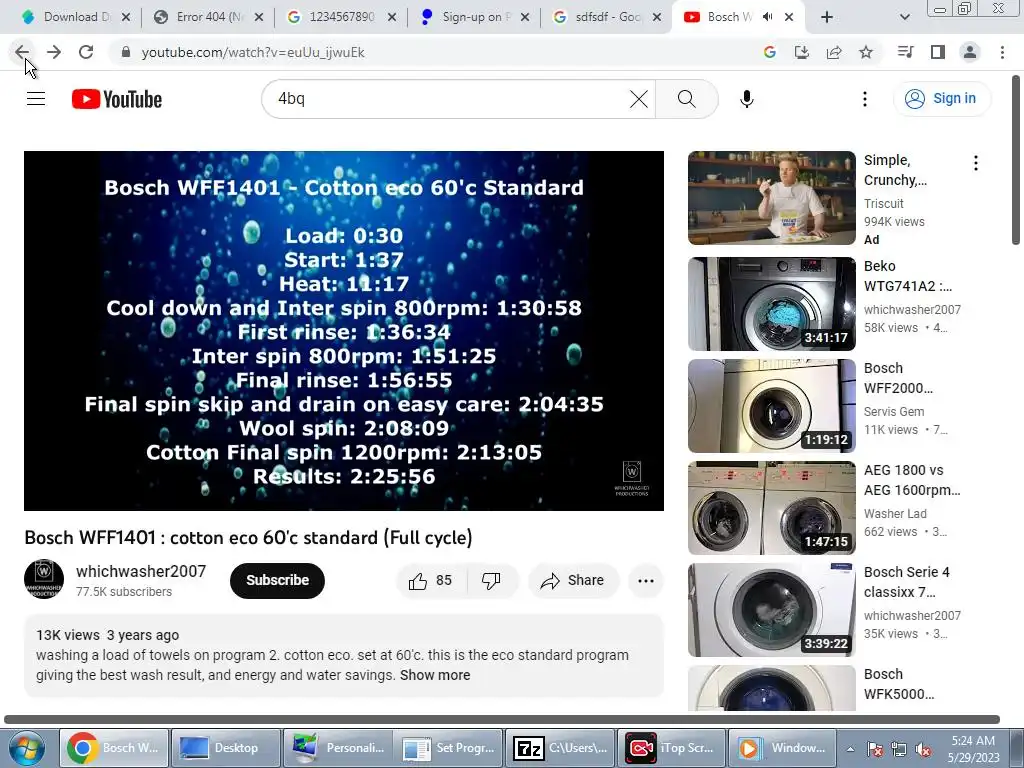
Task: Show hidden system tray icons
Action: [850, 749]
